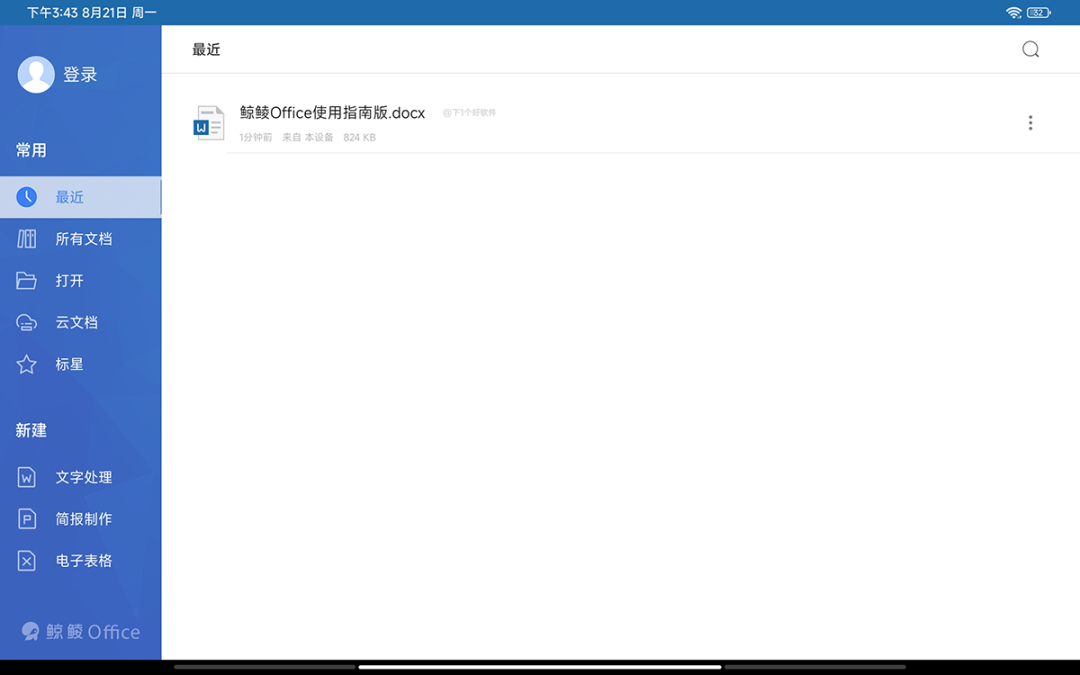Click the 打开 folder icon

click(27, 280)
